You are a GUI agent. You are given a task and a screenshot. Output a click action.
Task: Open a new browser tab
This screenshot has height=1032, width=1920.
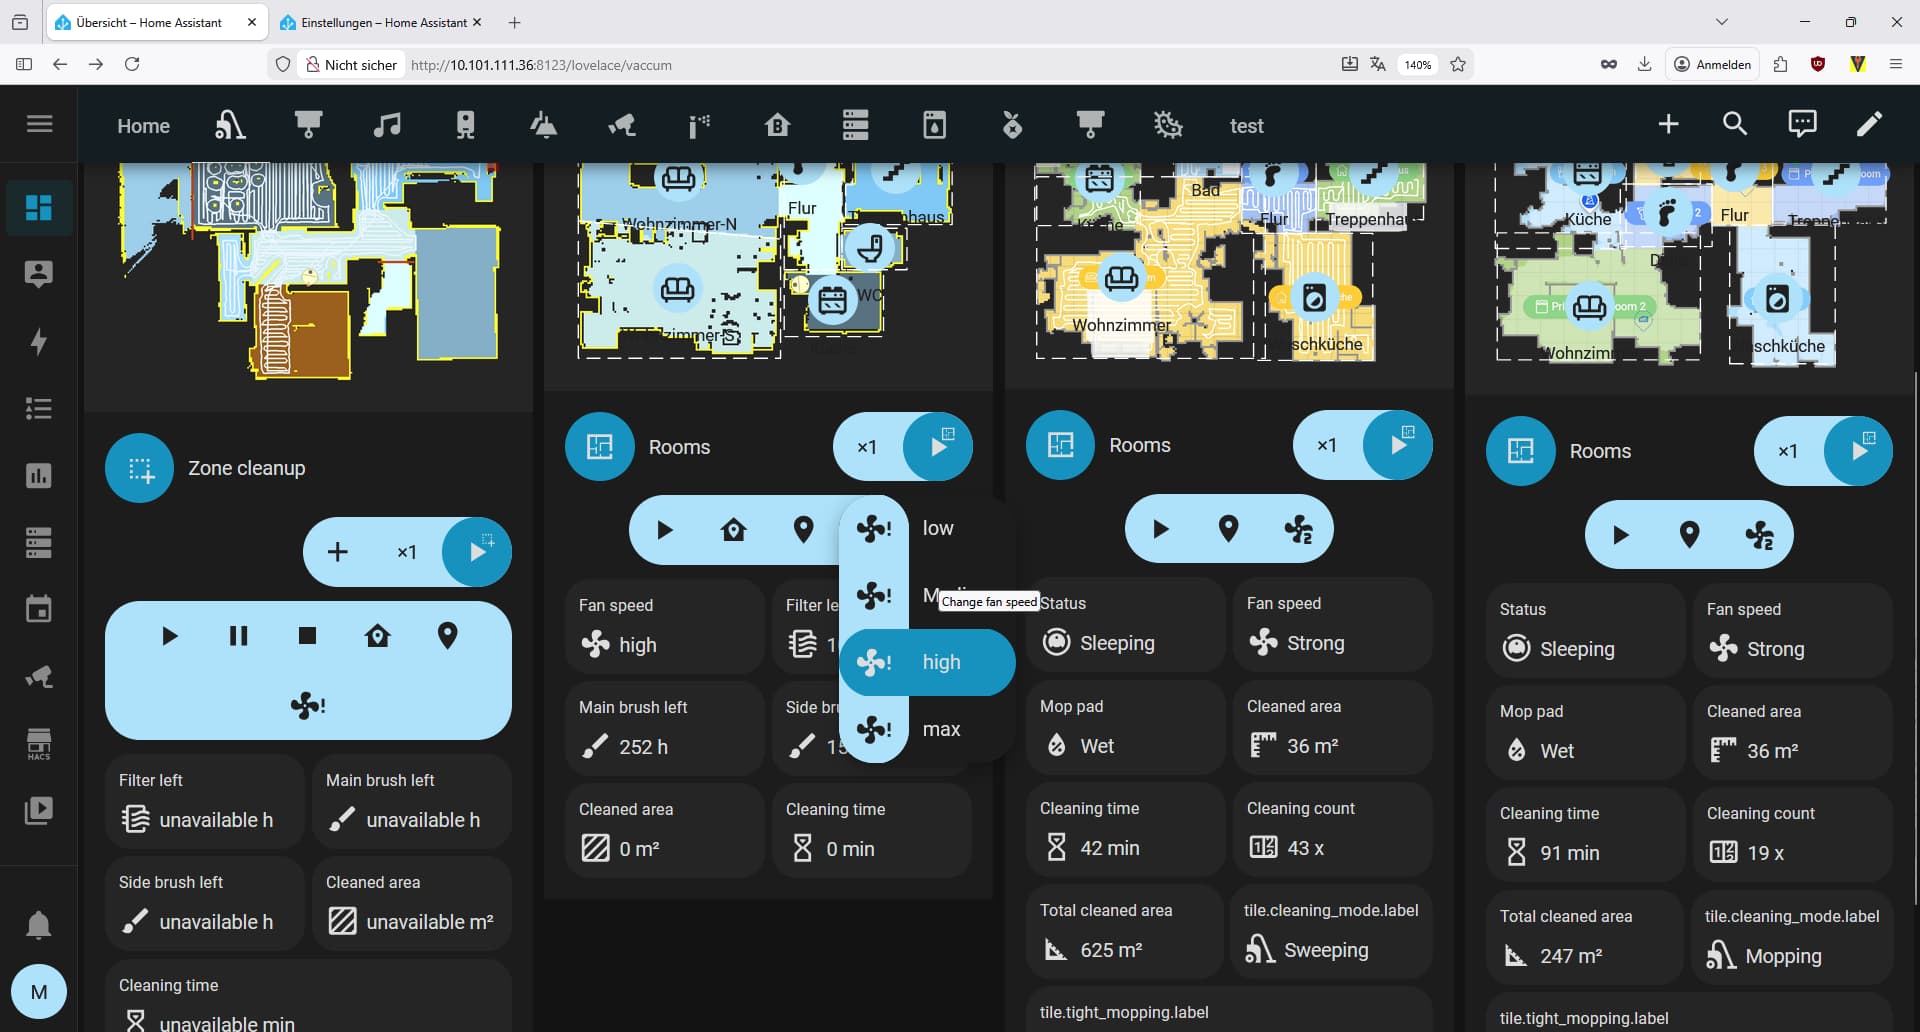tap(514, 22)
